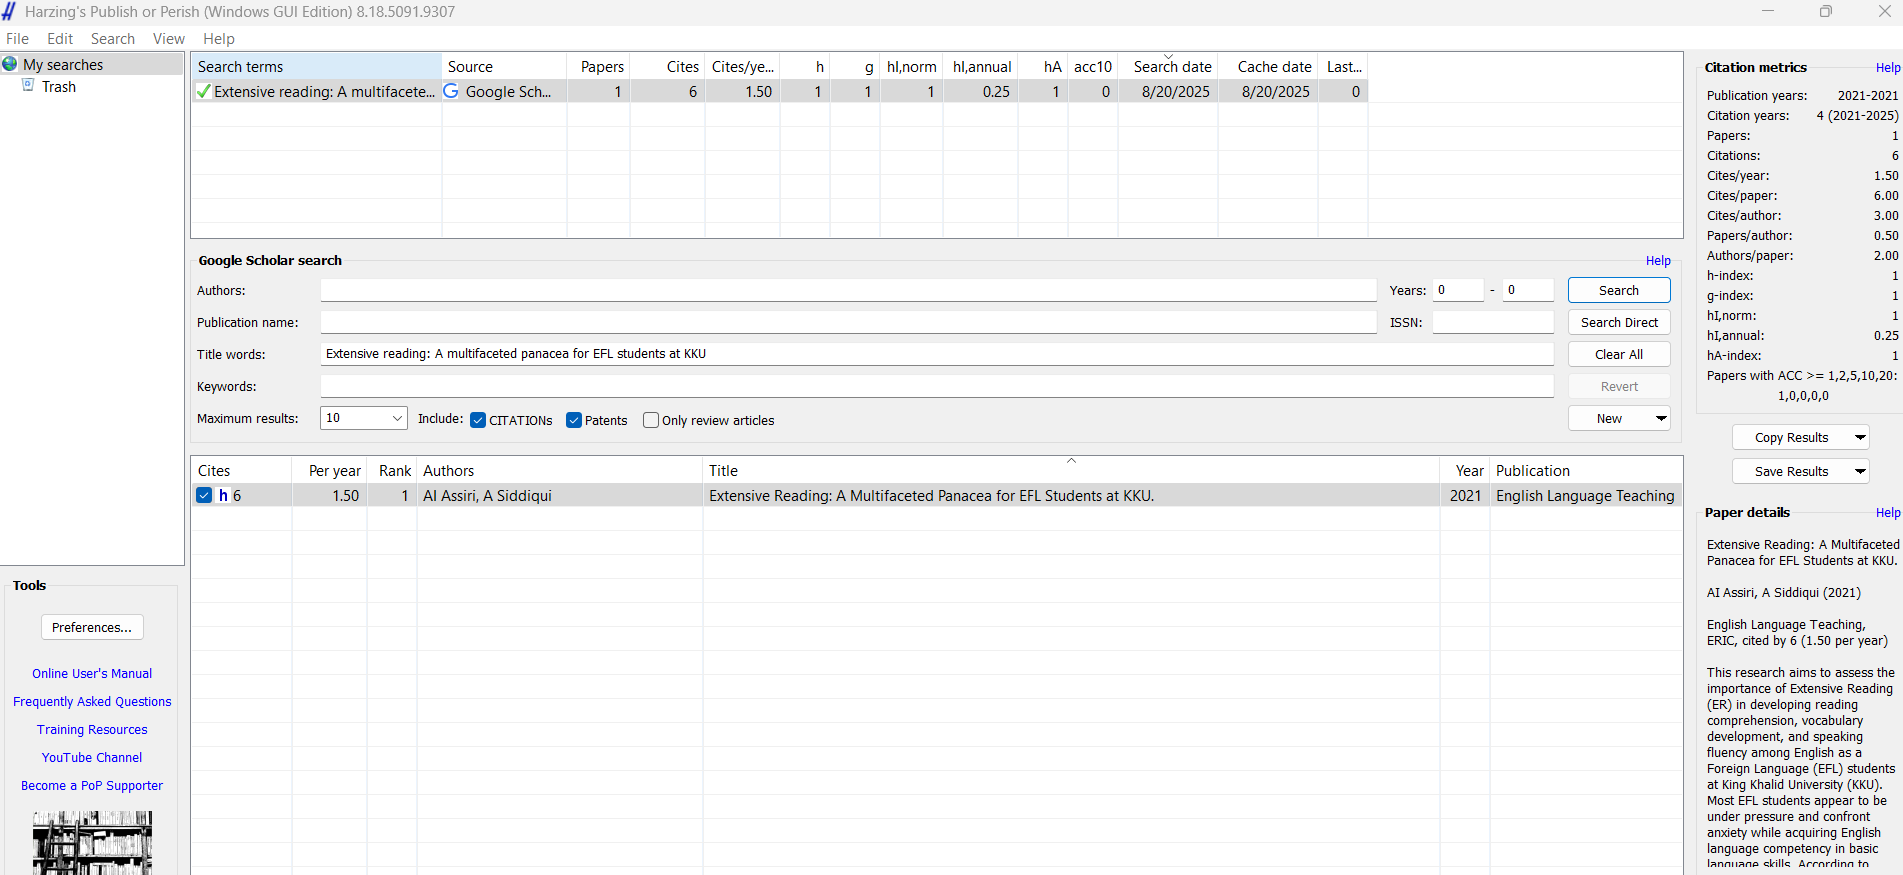This screenshot has width=1903, height=875.
Task: Open the Maximum results dropdown
Action: coord(397,418)
